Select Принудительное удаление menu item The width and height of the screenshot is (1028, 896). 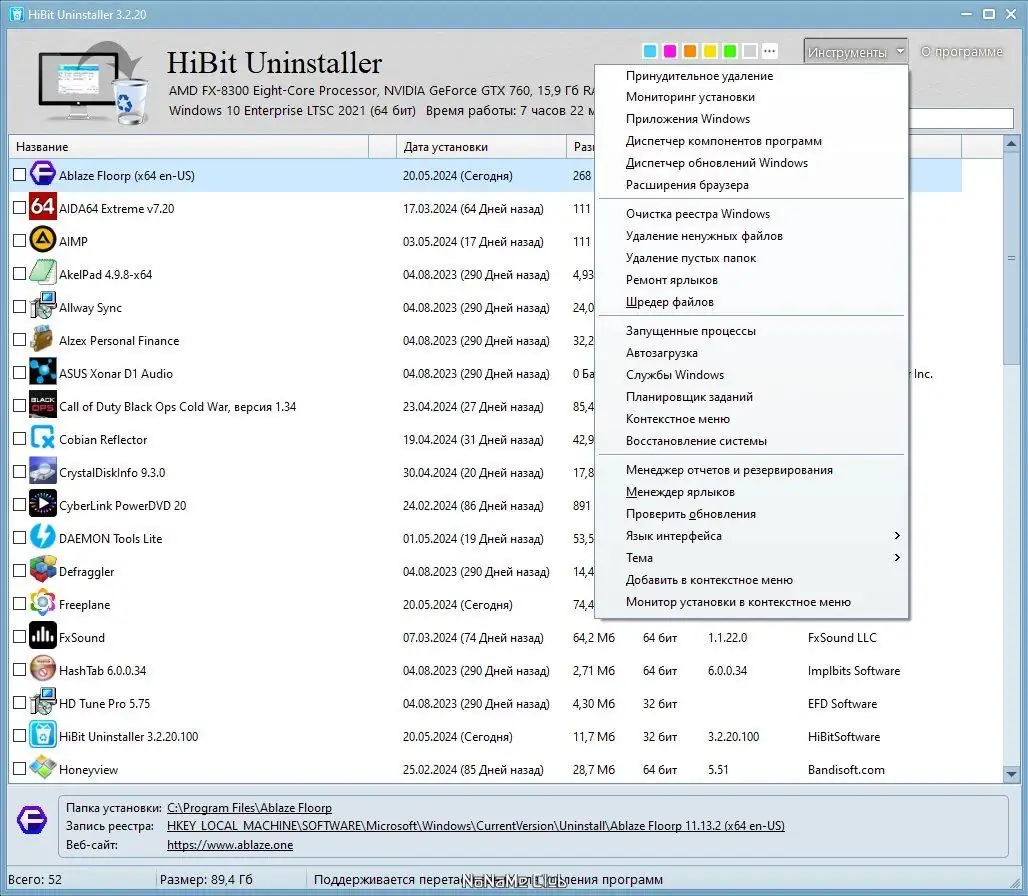(751, 75)
